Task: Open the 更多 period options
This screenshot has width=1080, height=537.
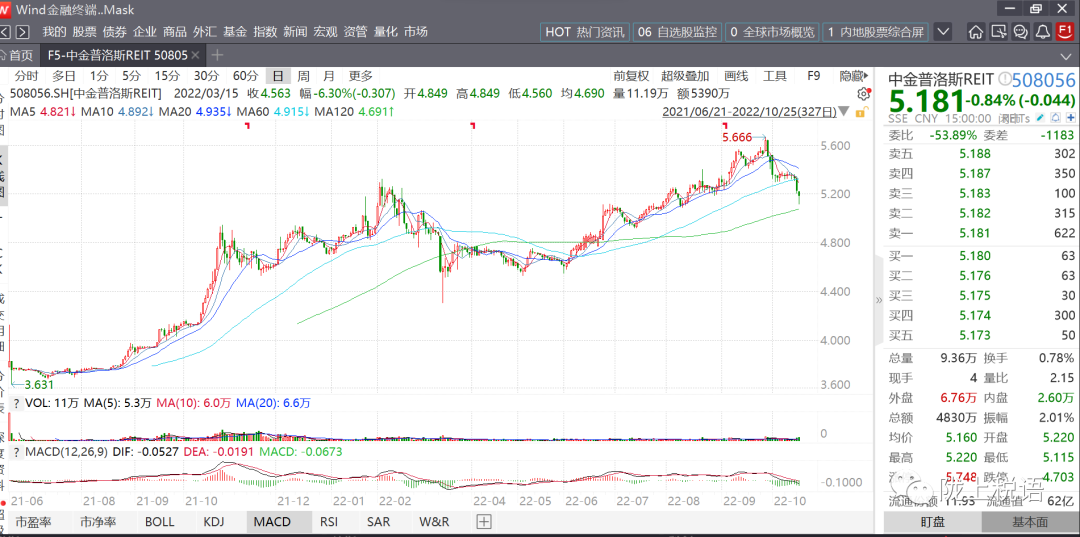Action: click(x=360, y=76)
